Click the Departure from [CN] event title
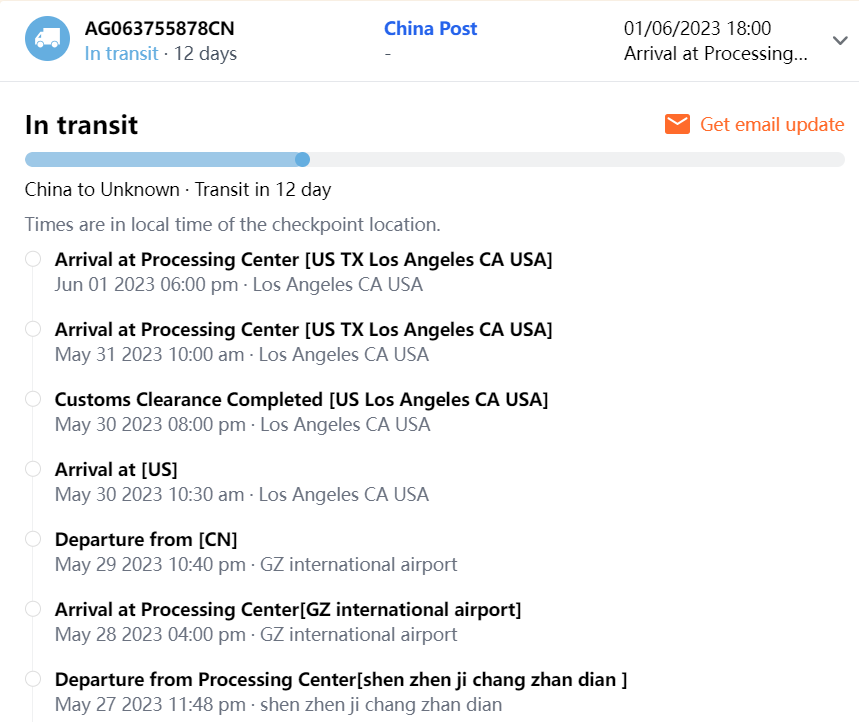 [x=146, y=539]
